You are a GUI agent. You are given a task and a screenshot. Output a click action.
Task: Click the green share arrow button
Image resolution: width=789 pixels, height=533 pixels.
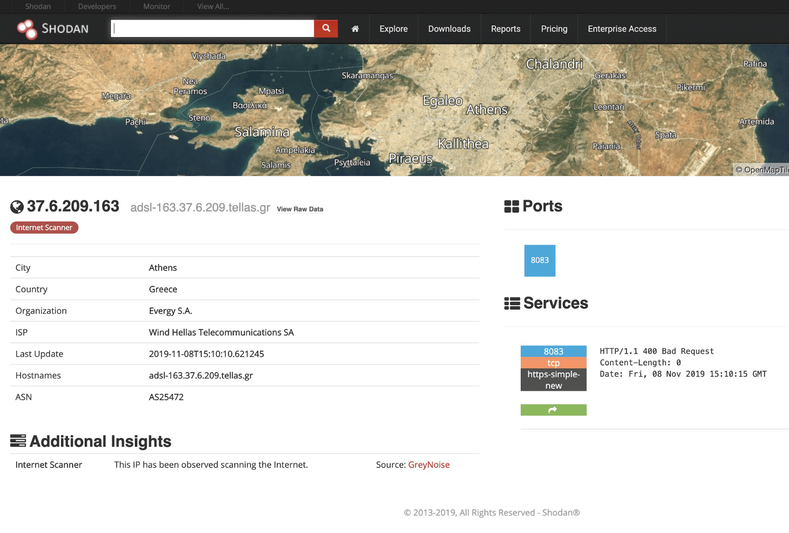point(553,410)
